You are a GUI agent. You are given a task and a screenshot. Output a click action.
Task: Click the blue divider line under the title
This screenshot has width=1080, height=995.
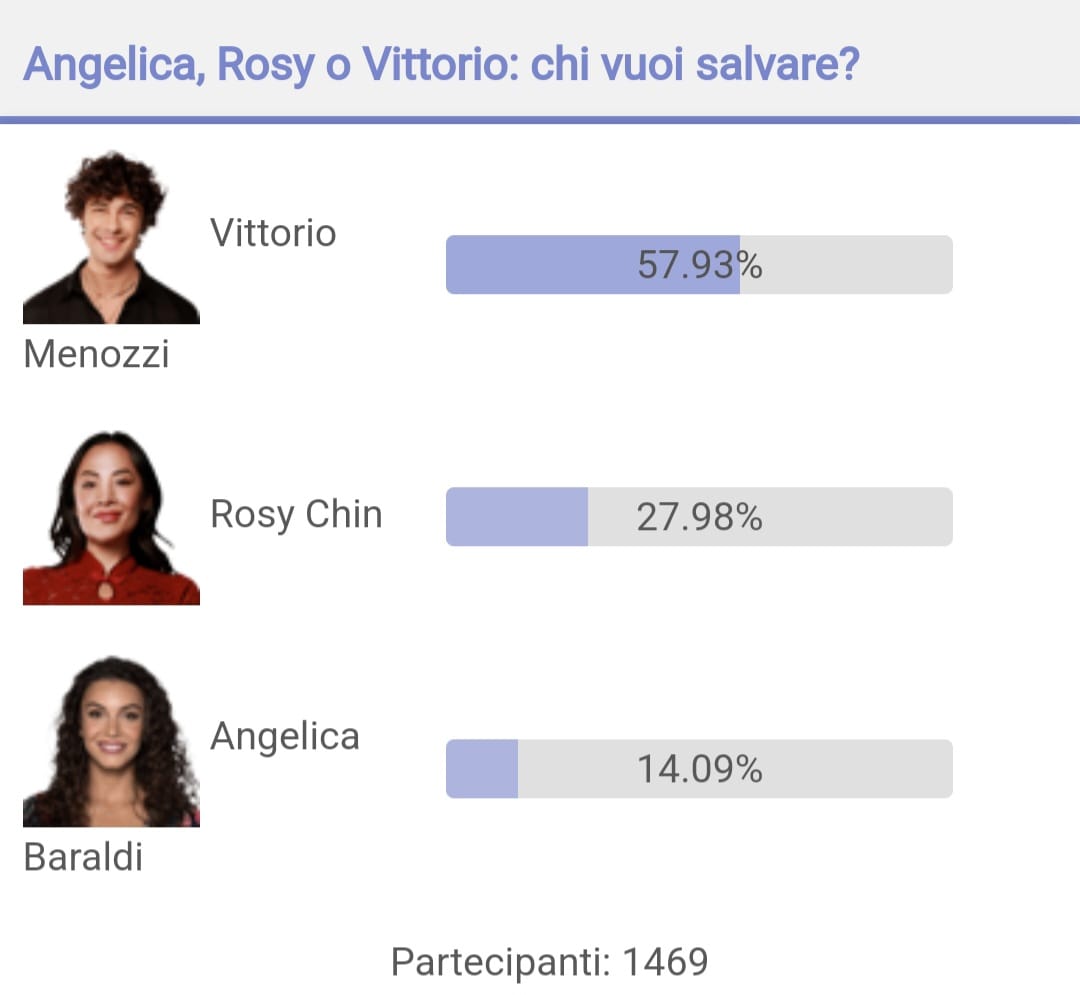tap(540, 121)
